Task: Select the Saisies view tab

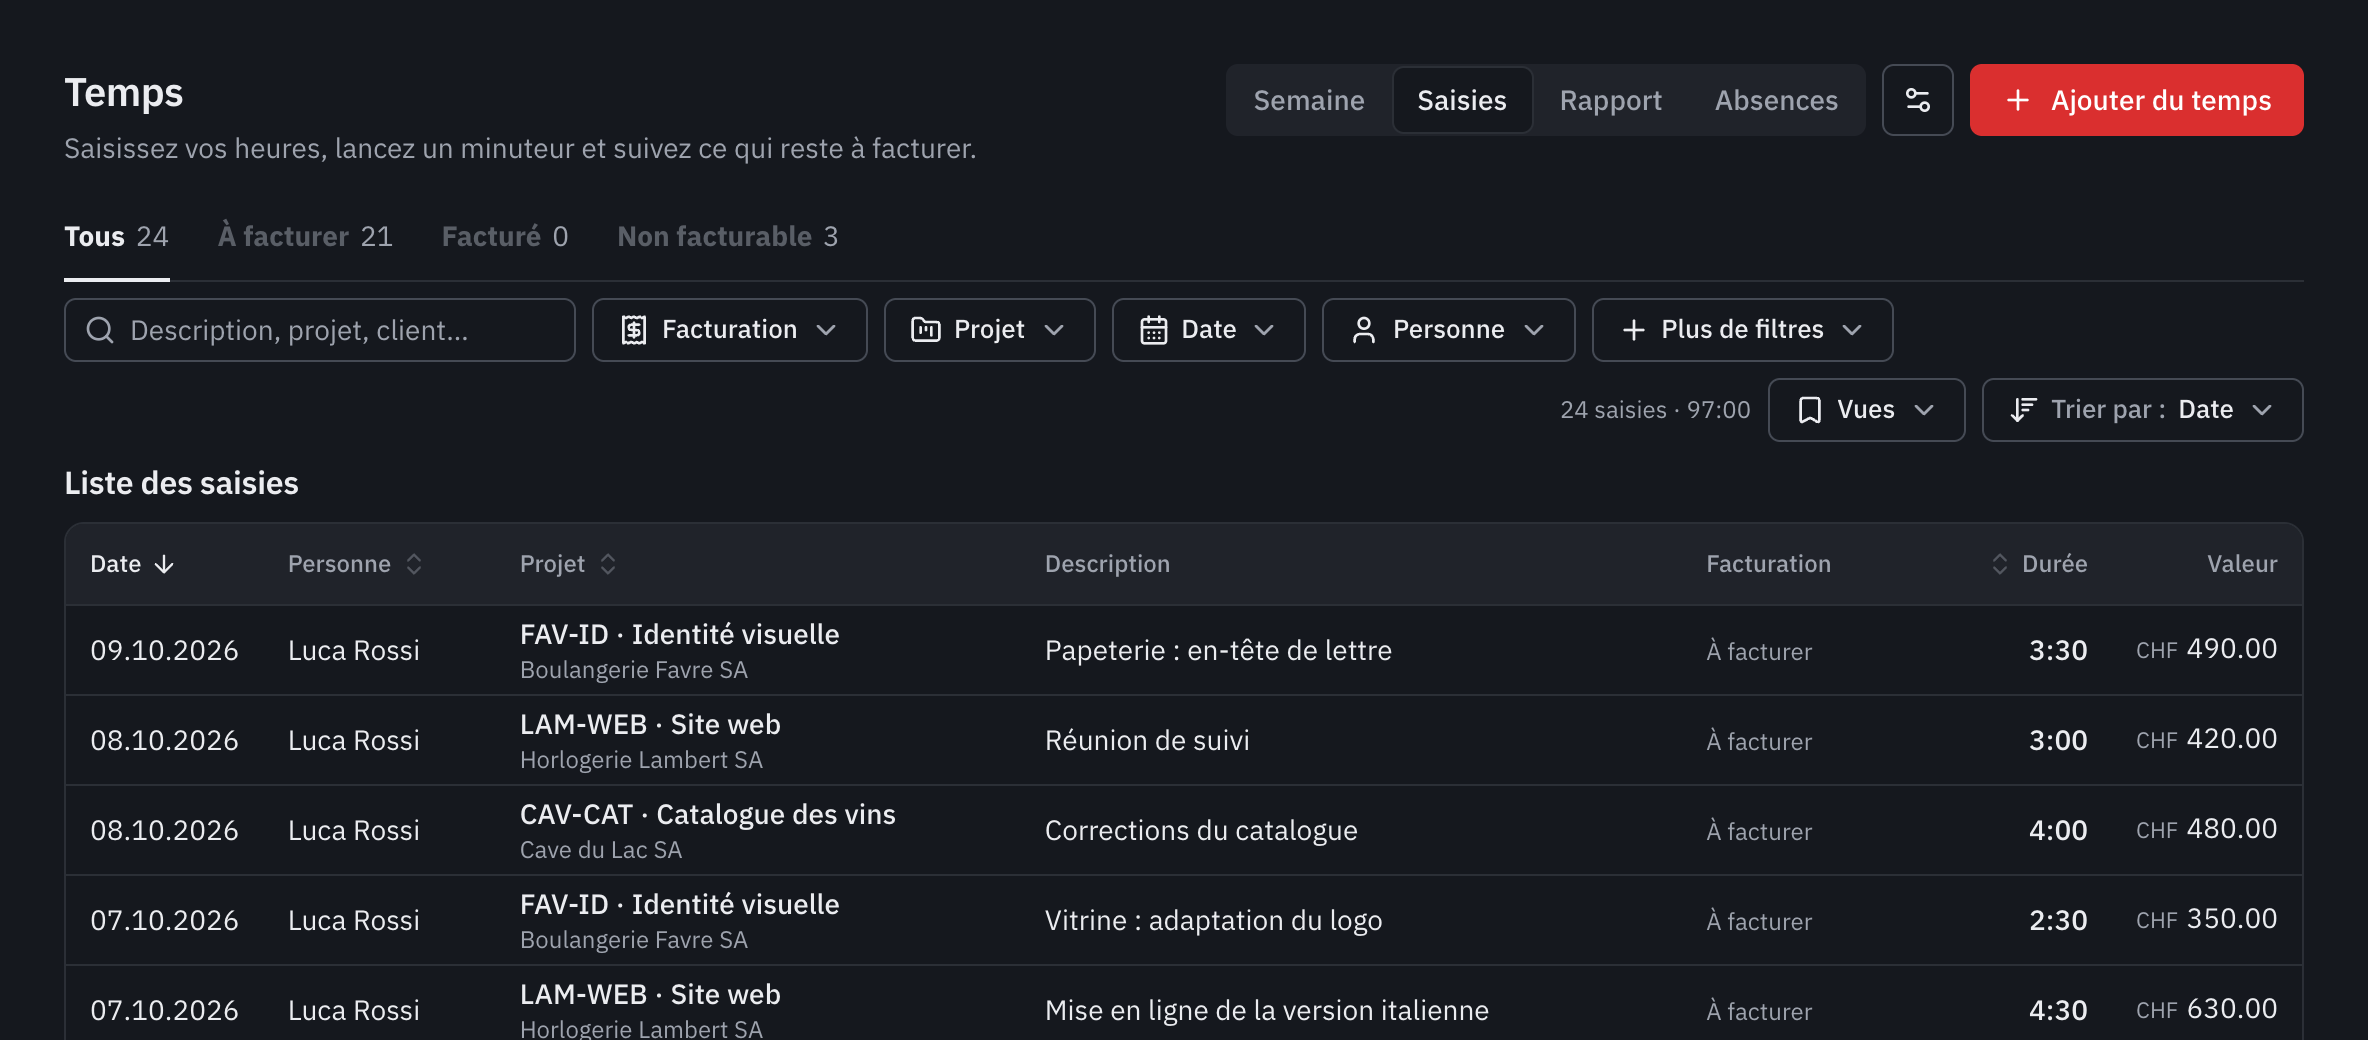Action: pyautogui.click(x=1462, y=100)
